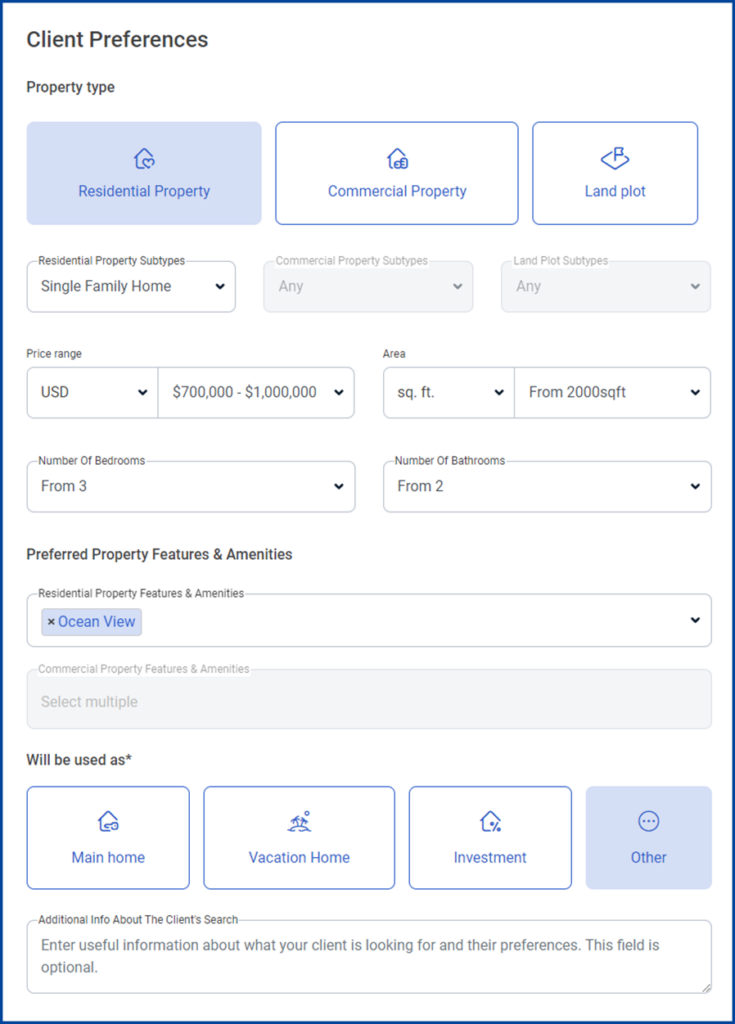
Task: Open Land Plot Subtypes dropdown
Action: coord(606,287)
